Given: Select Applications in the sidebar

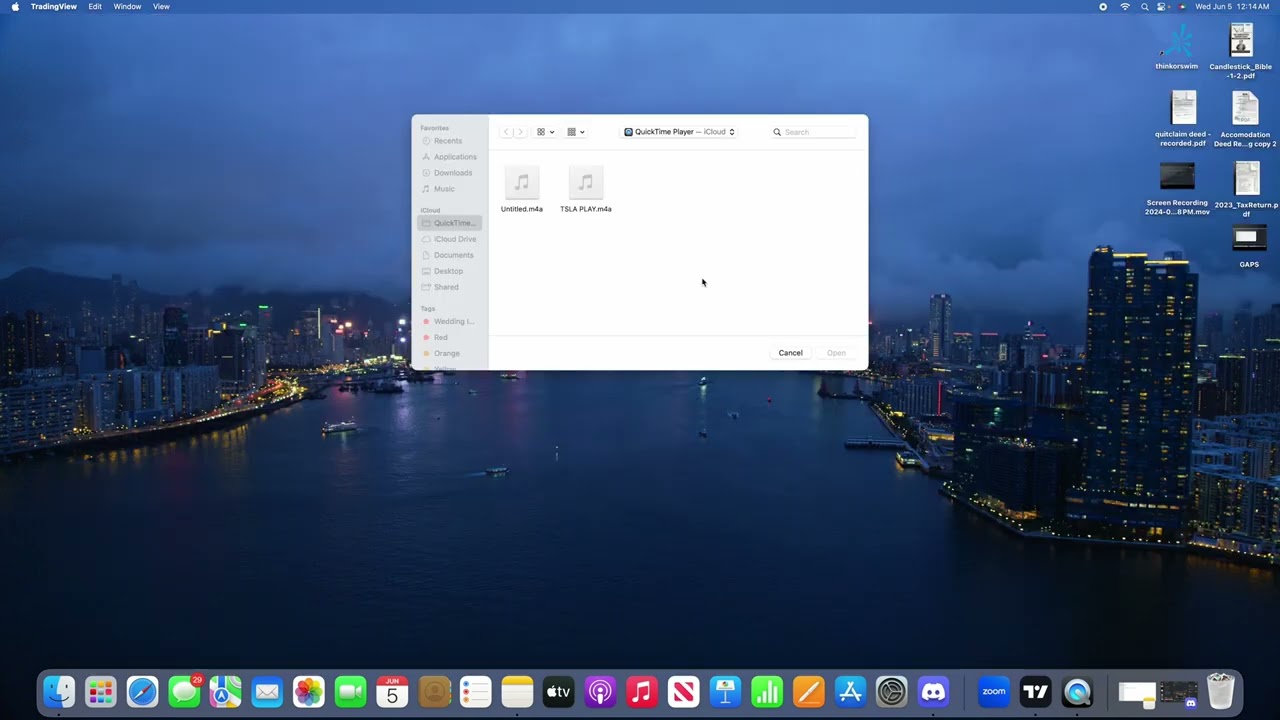Looking at the screenshot, I should tap(449, 157).
